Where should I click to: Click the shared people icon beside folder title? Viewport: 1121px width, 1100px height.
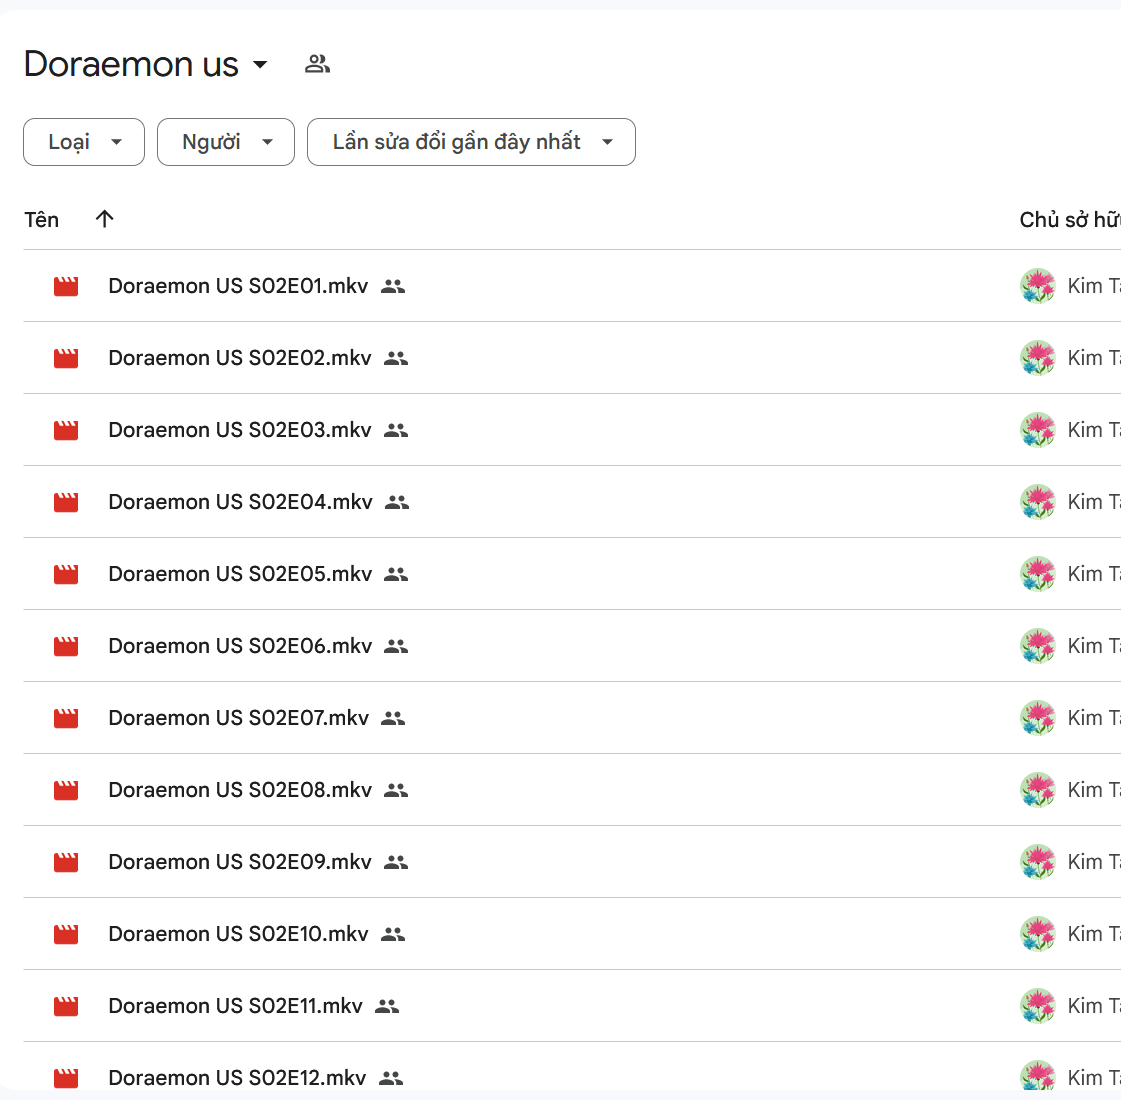(x=317, y=64)
